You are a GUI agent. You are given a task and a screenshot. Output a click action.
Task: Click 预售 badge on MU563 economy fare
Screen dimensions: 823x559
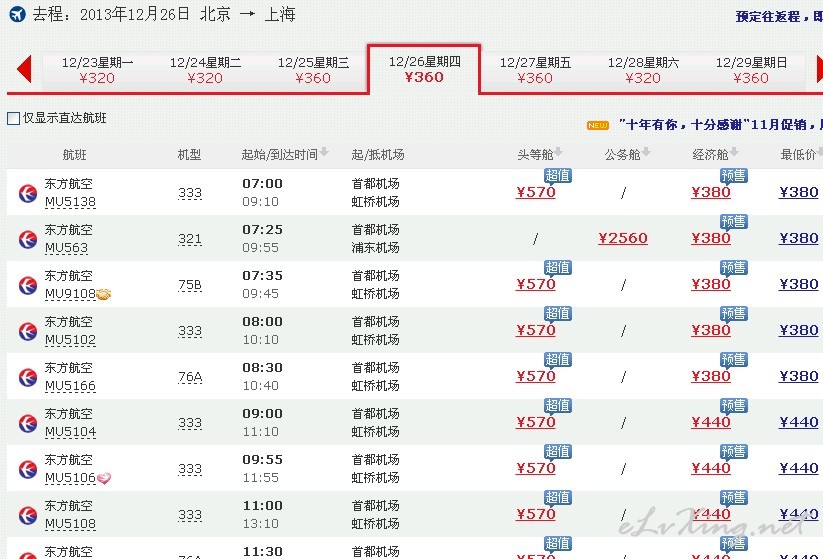[x=734, y=222]
